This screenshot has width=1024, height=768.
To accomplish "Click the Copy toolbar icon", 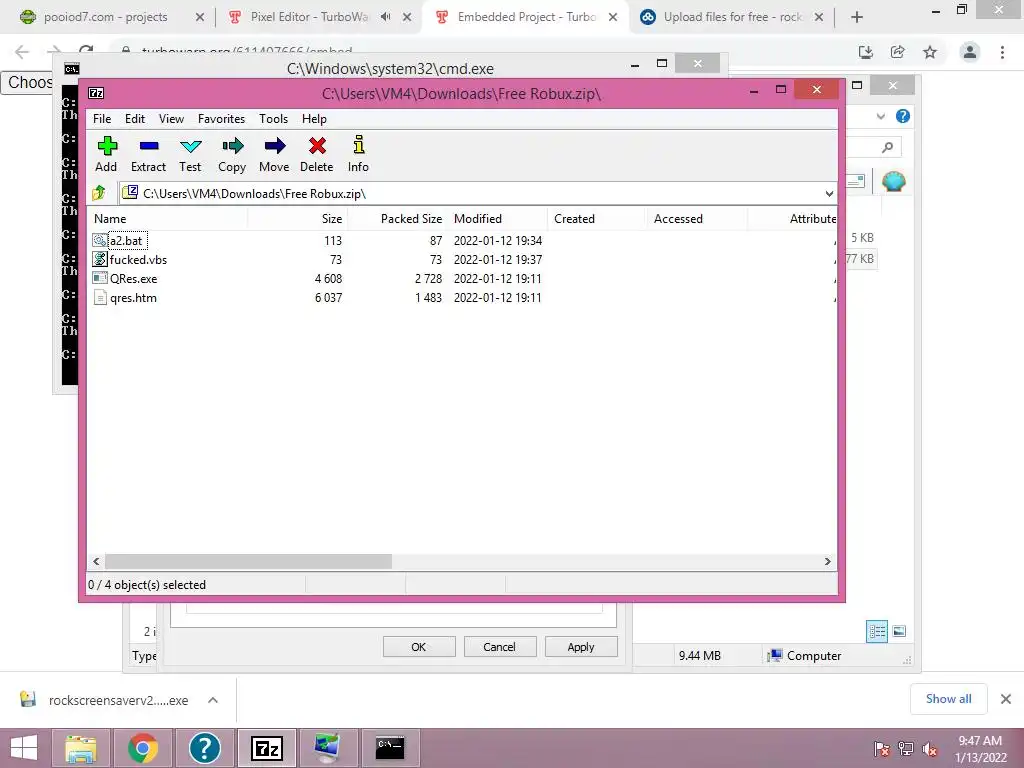I will click(232, 146).
